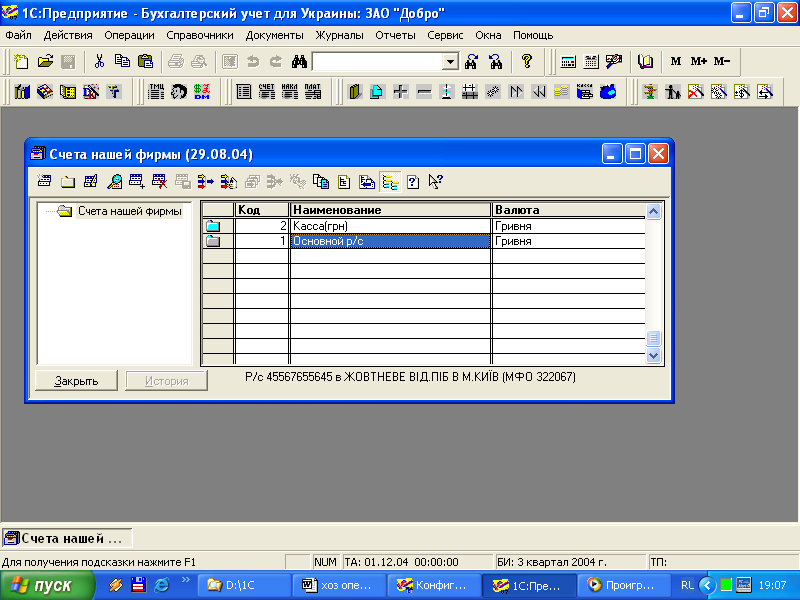Open the calculator icon
Screen dimensions: 800x600
point(568,62)
